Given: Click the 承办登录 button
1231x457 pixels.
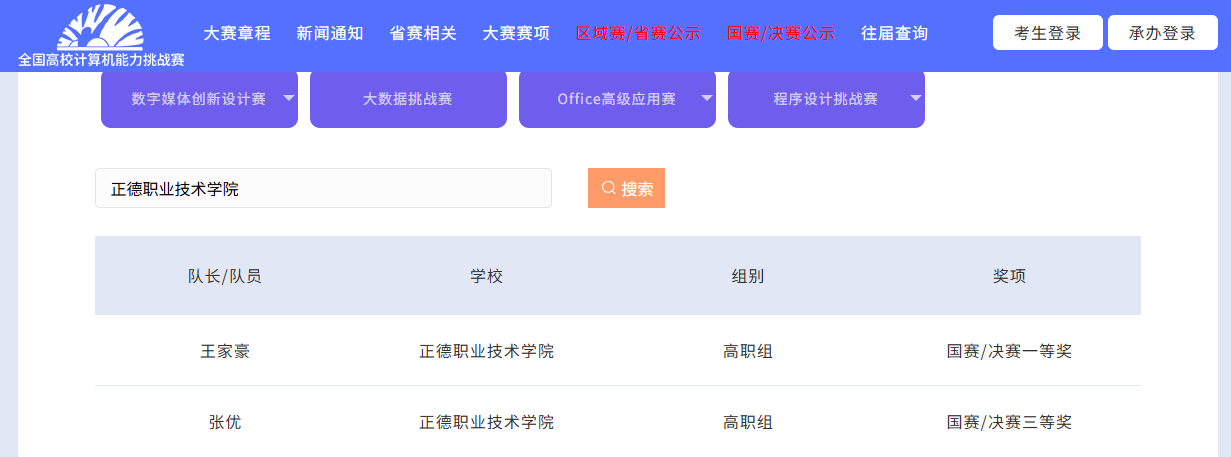Looking at the screenshot, I should point(1162,33).
